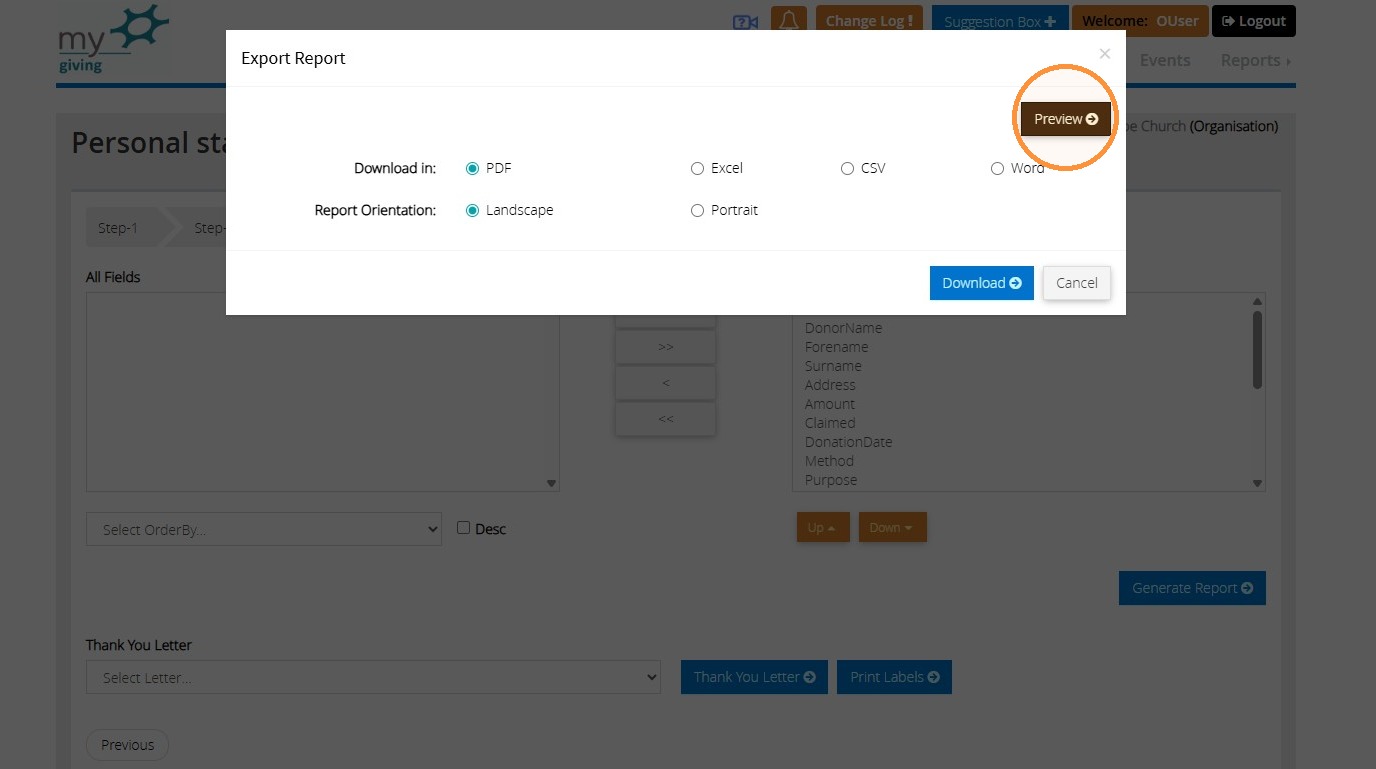Open the Events menu
Screen dimensions: 1376x769
point(1165,60)
